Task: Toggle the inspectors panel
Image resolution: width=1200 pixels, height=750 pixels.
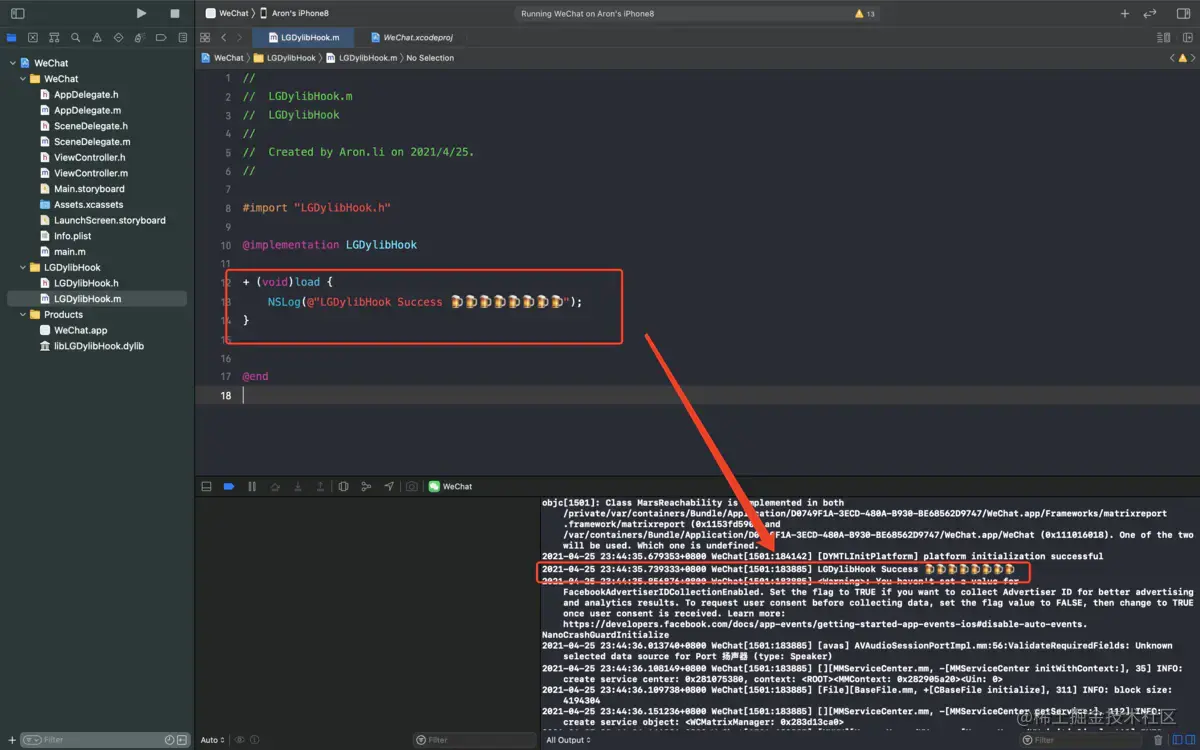Action: 1181,13
